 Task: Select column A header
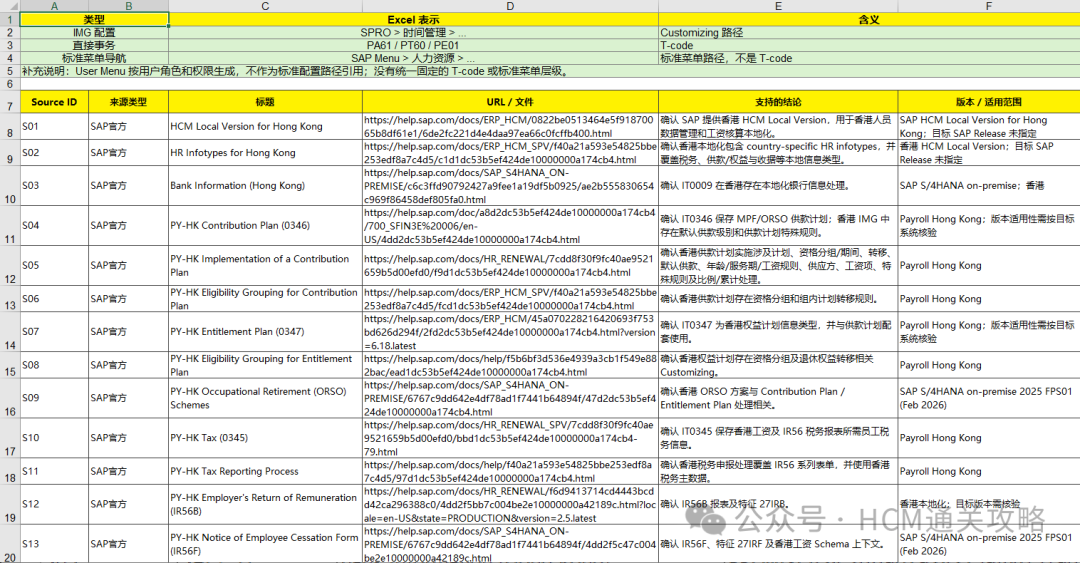click(x=54, y=6)
